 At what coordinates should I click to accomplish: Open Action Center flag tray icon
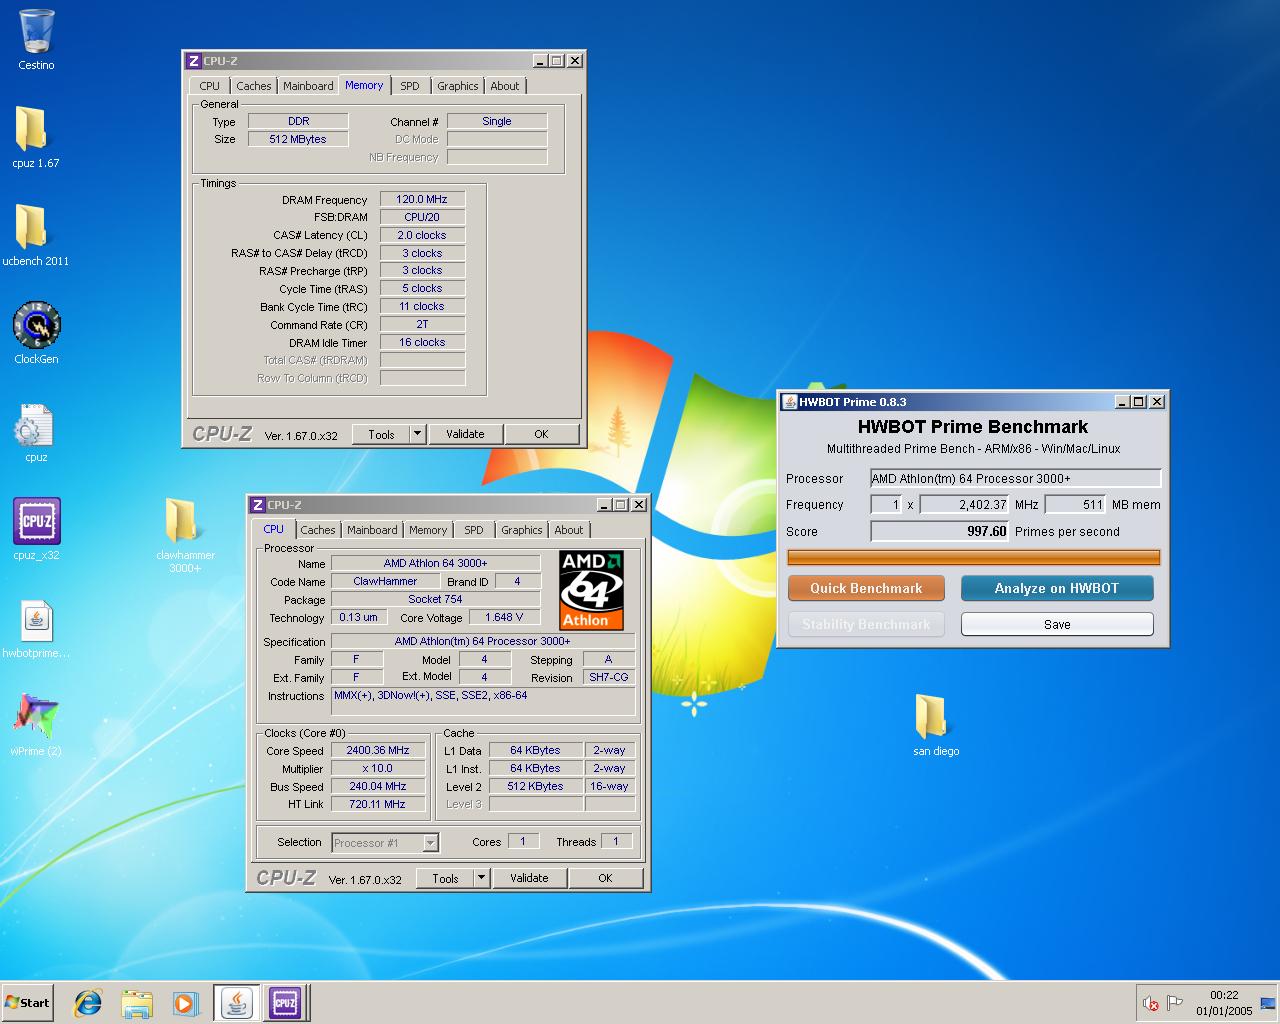(x=1176, y=1003)
